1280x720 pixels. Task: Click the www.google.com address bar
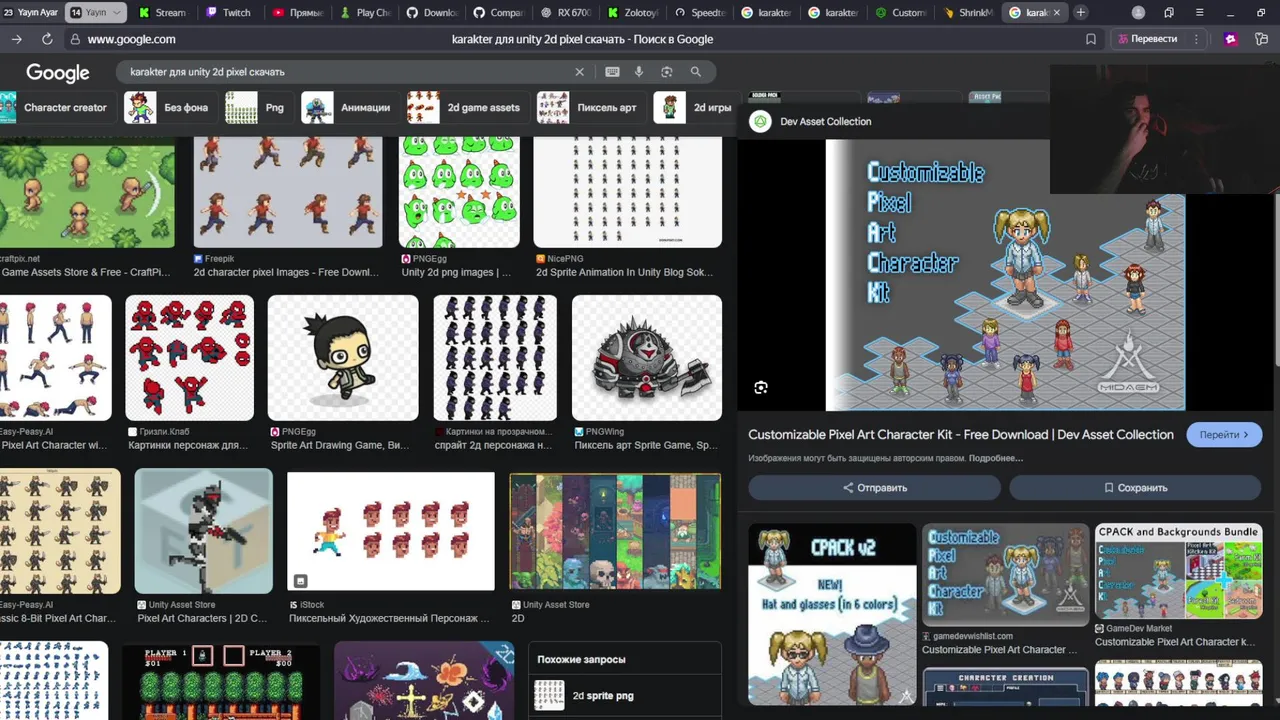[131, 39]
